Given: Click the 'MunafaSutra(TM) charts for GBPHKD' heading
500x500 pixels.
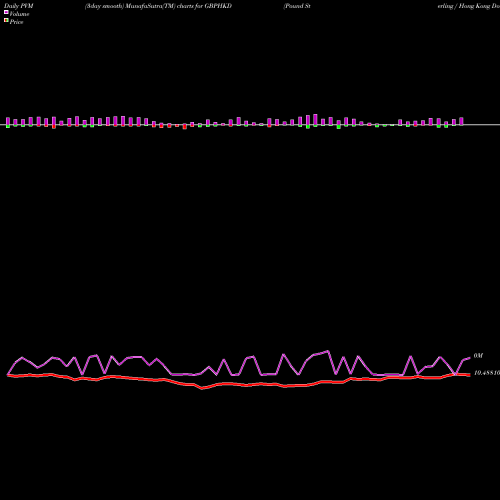Looking at the screenshot, I should [179, 6].
